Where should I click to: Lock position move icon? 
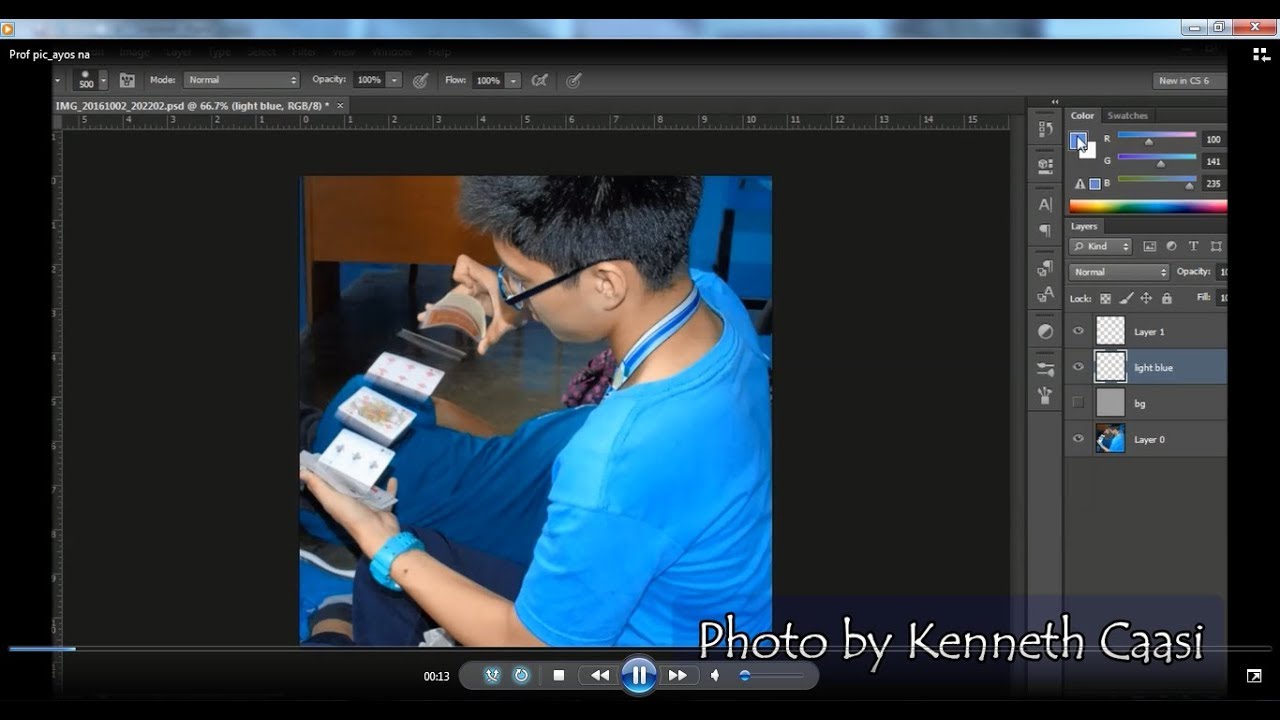[x=1146, y=298]
